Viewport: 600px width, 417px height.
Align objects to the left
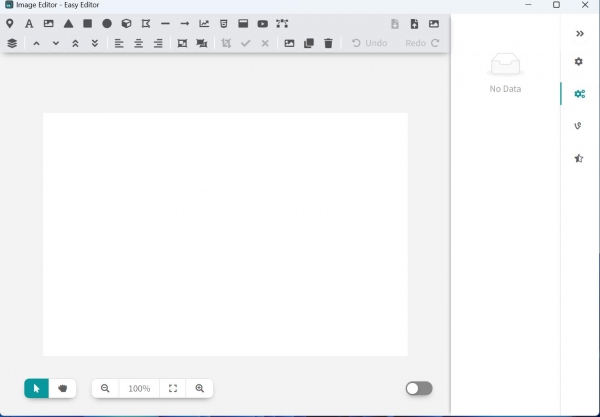point(119,43)
